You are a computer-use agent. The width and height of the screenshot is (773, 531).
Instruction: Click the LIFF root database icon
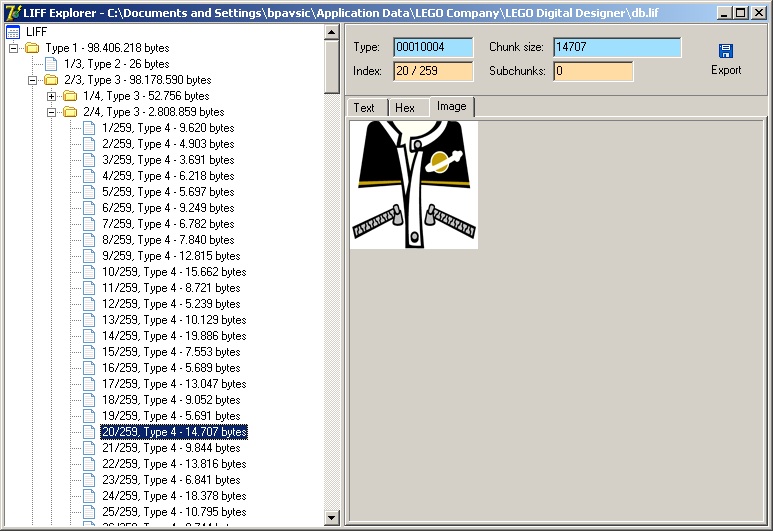click(13, 32)
